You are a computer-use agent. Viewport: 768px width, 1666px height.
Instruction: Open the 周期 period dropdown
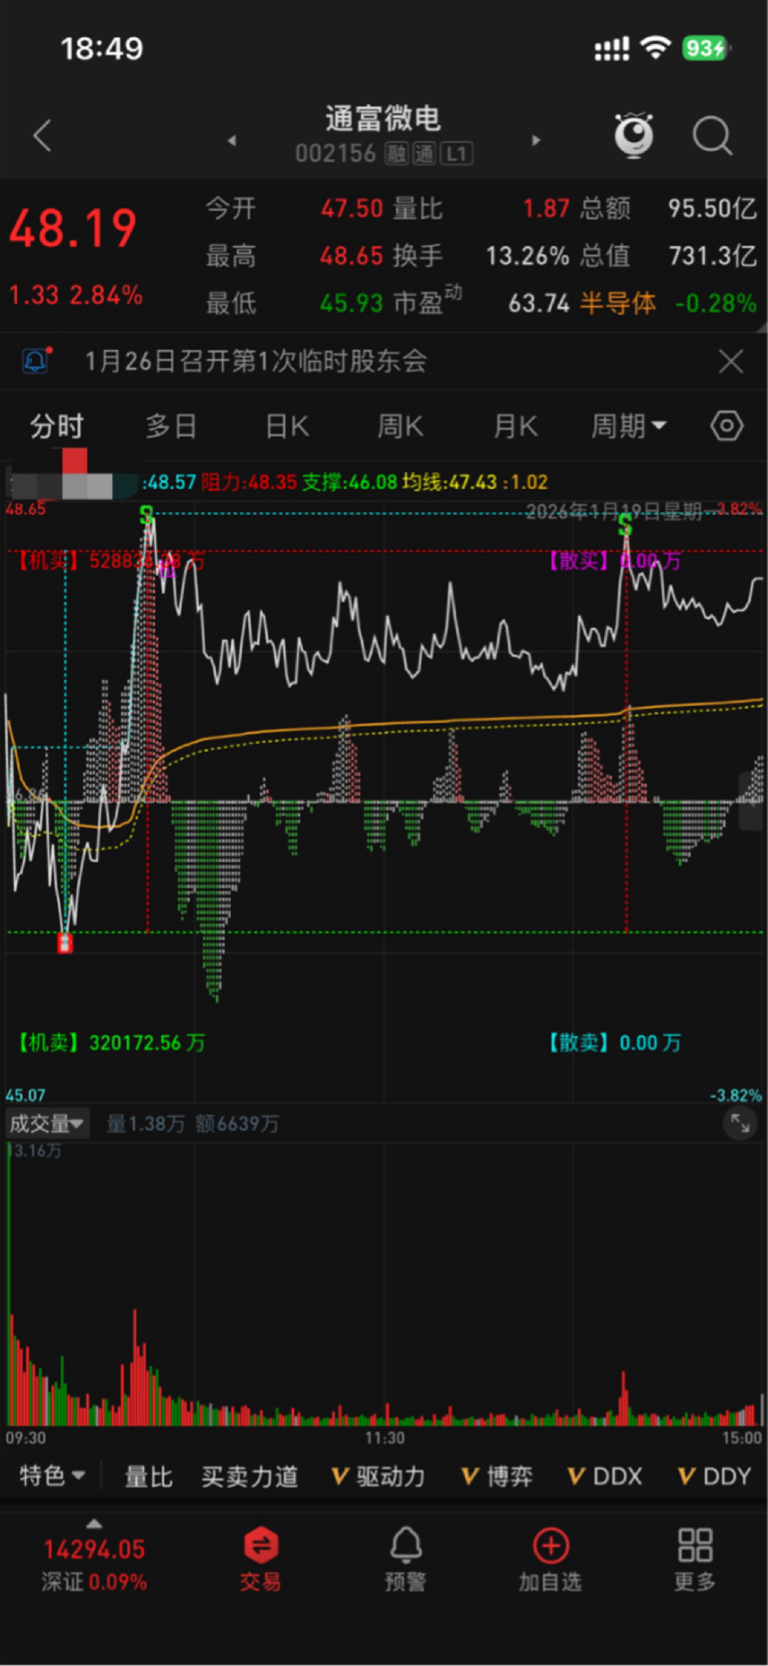click(x=629, y=427)
